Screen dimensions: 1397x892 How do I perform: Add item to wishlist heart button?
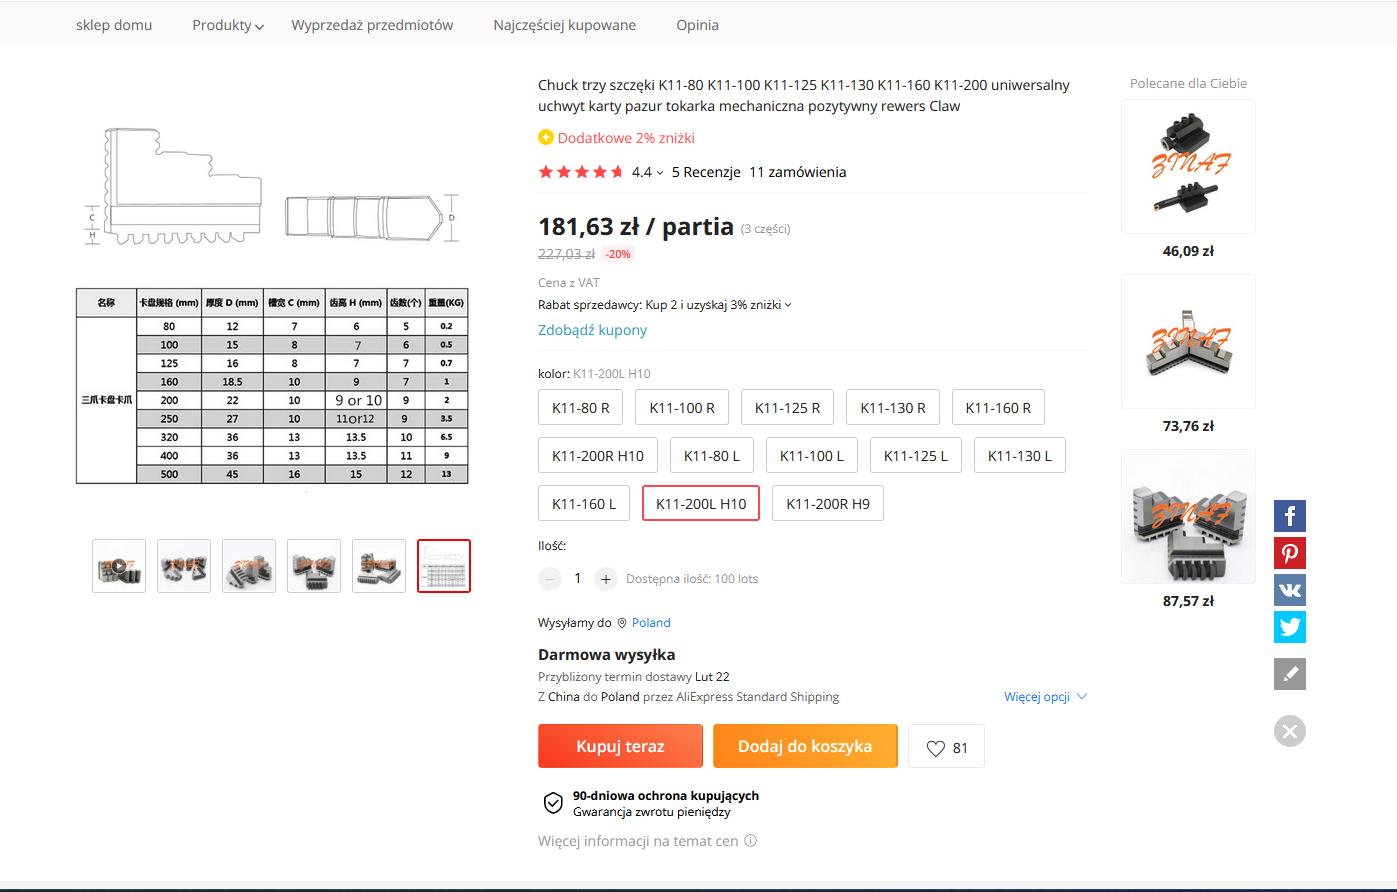(946, 747)
